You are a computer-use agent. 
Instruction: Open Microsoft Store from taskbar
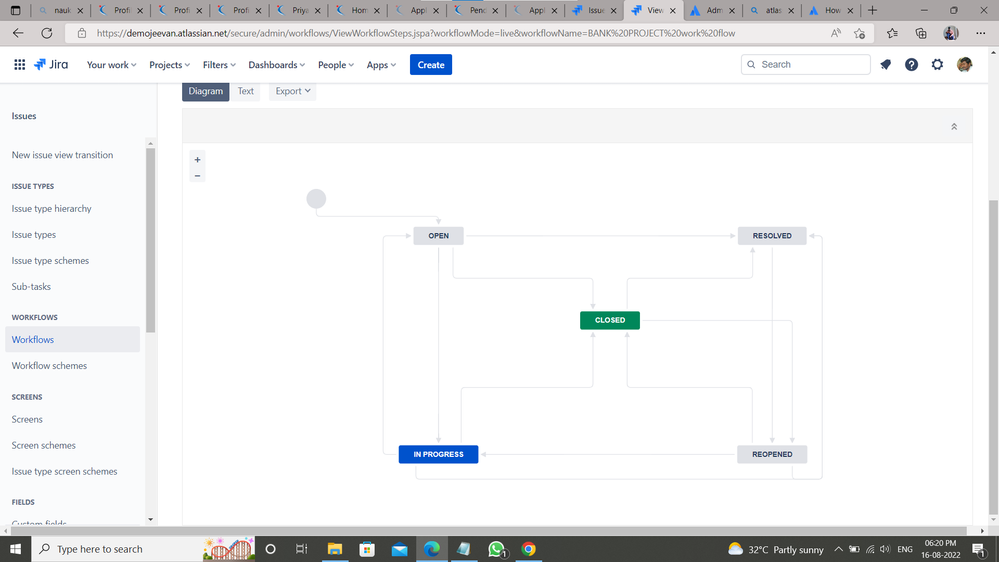click(x=367, y=549)
